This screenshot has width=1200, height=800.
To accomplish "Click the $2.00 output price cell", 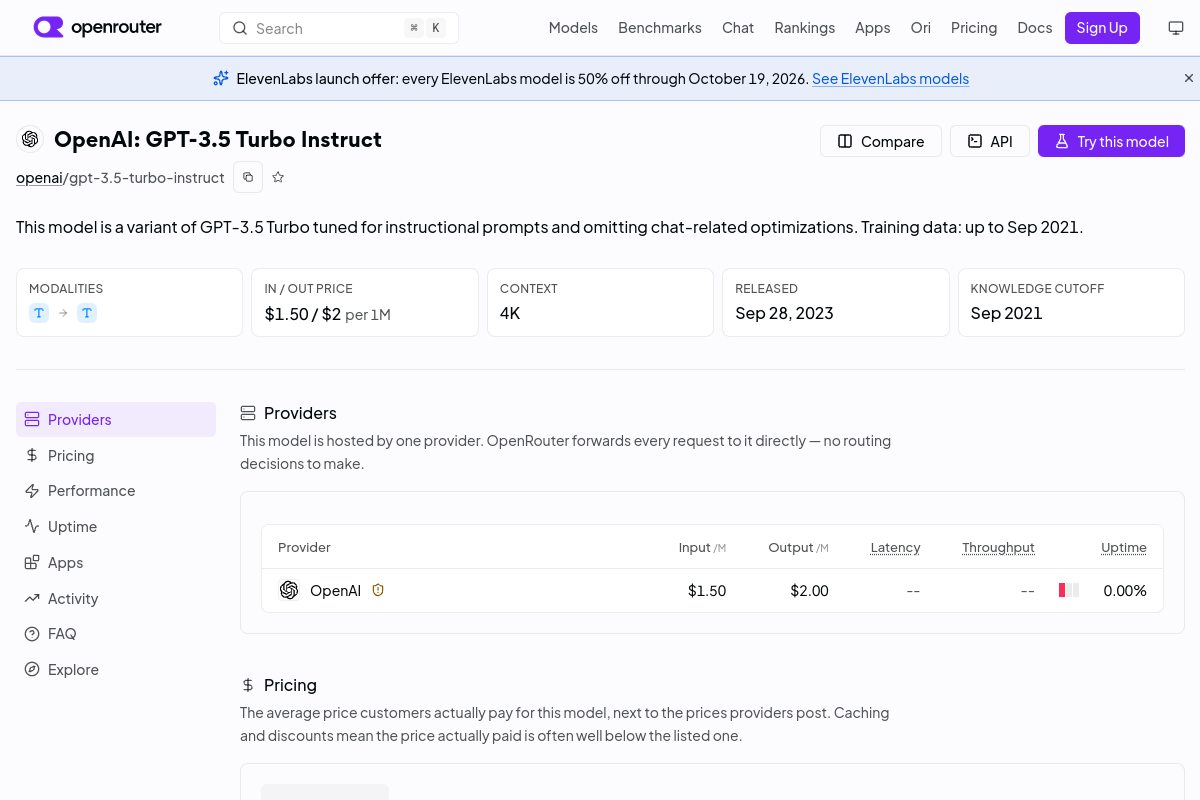I will click(x=809, y=591).
